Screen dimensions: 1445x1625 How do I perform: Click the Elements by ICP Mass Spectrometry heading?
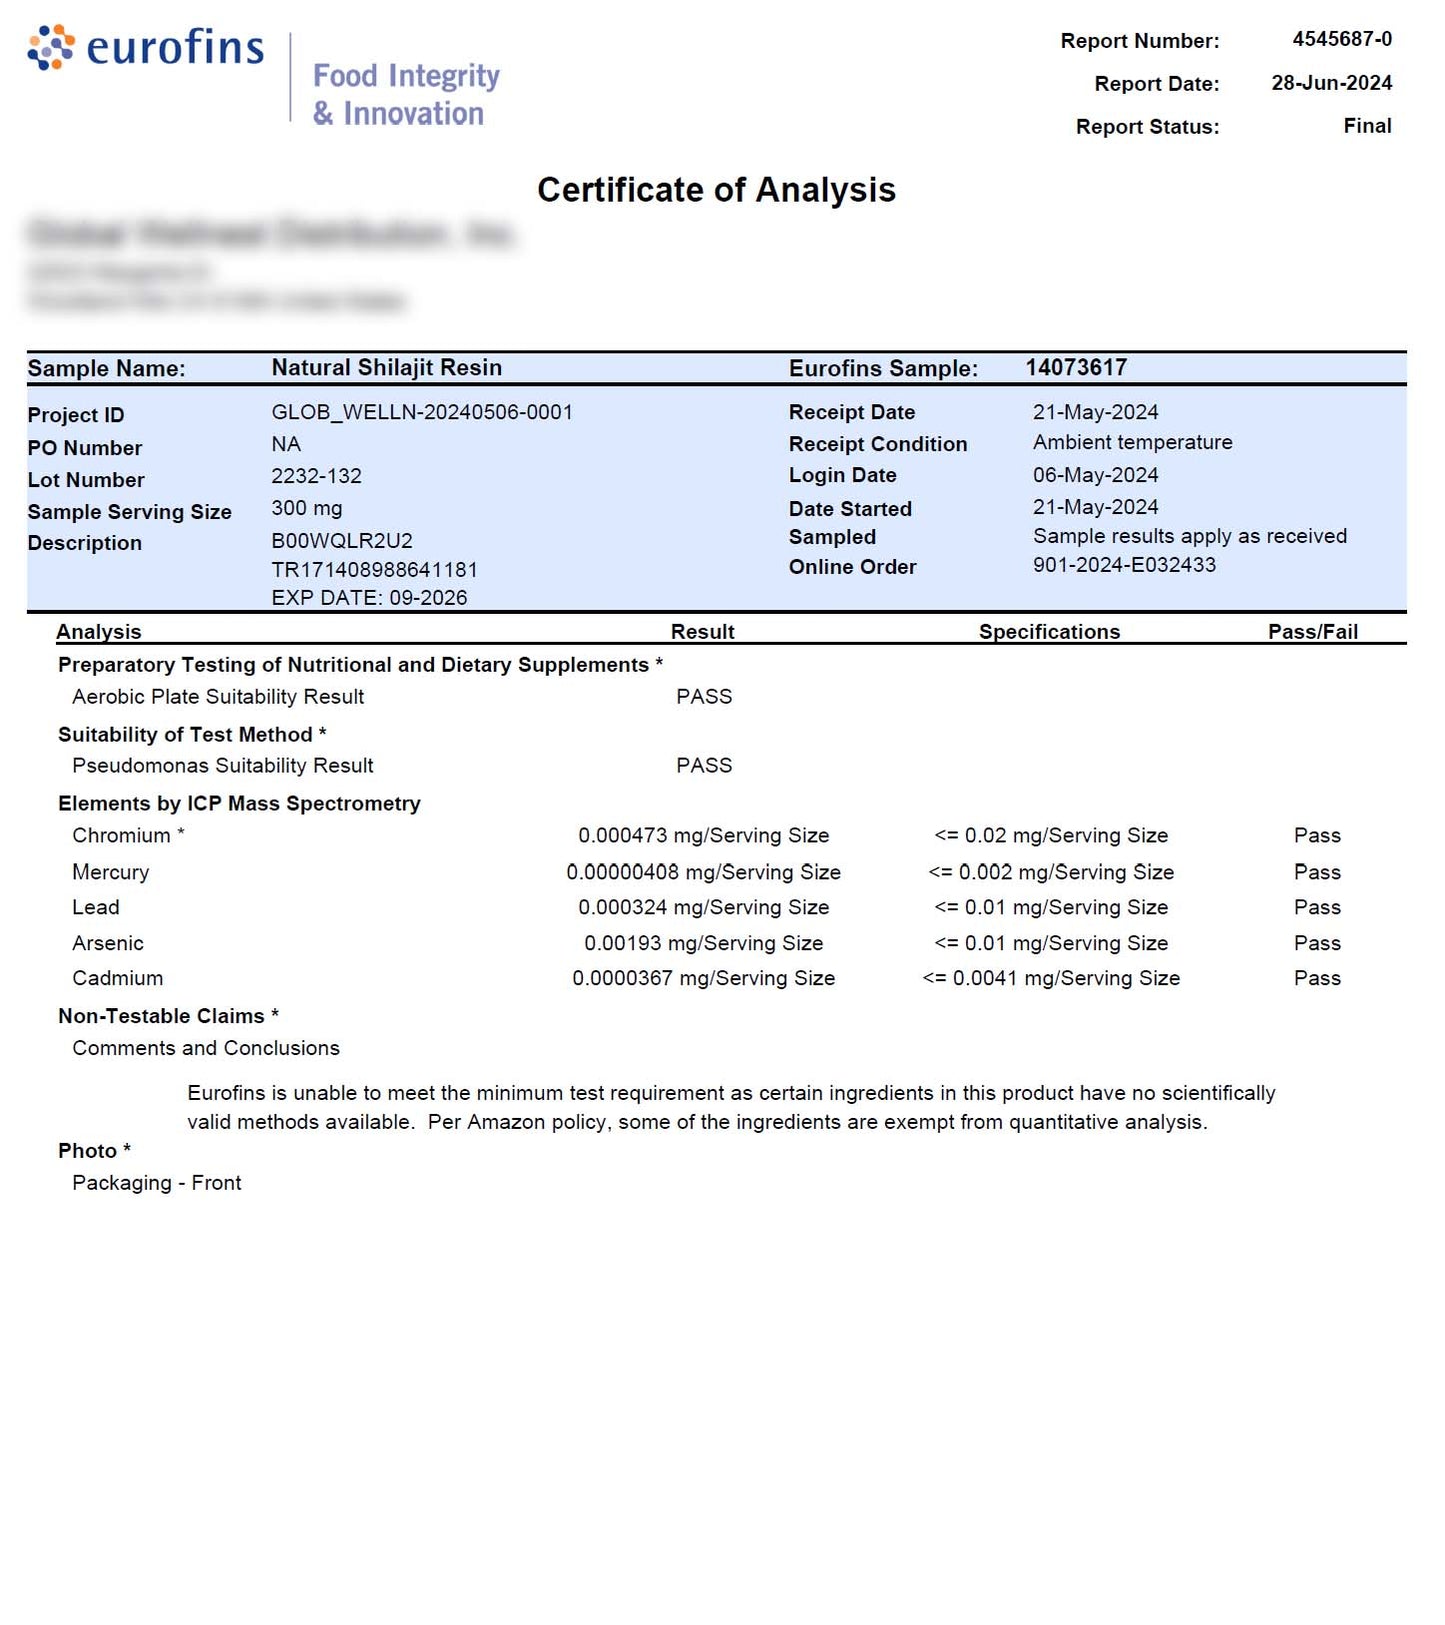coord(239,803)
